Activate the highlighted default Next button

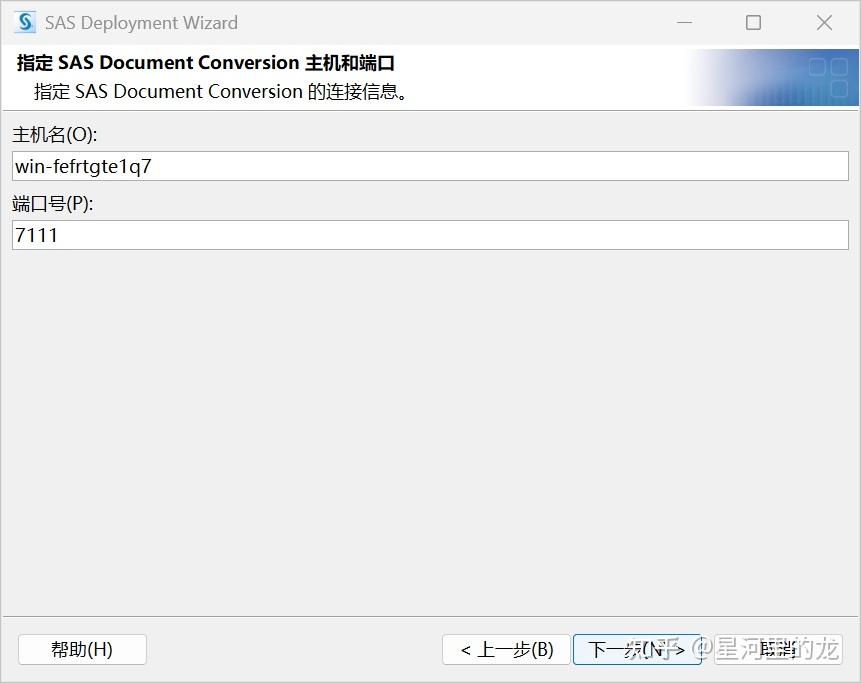[638, 649]
